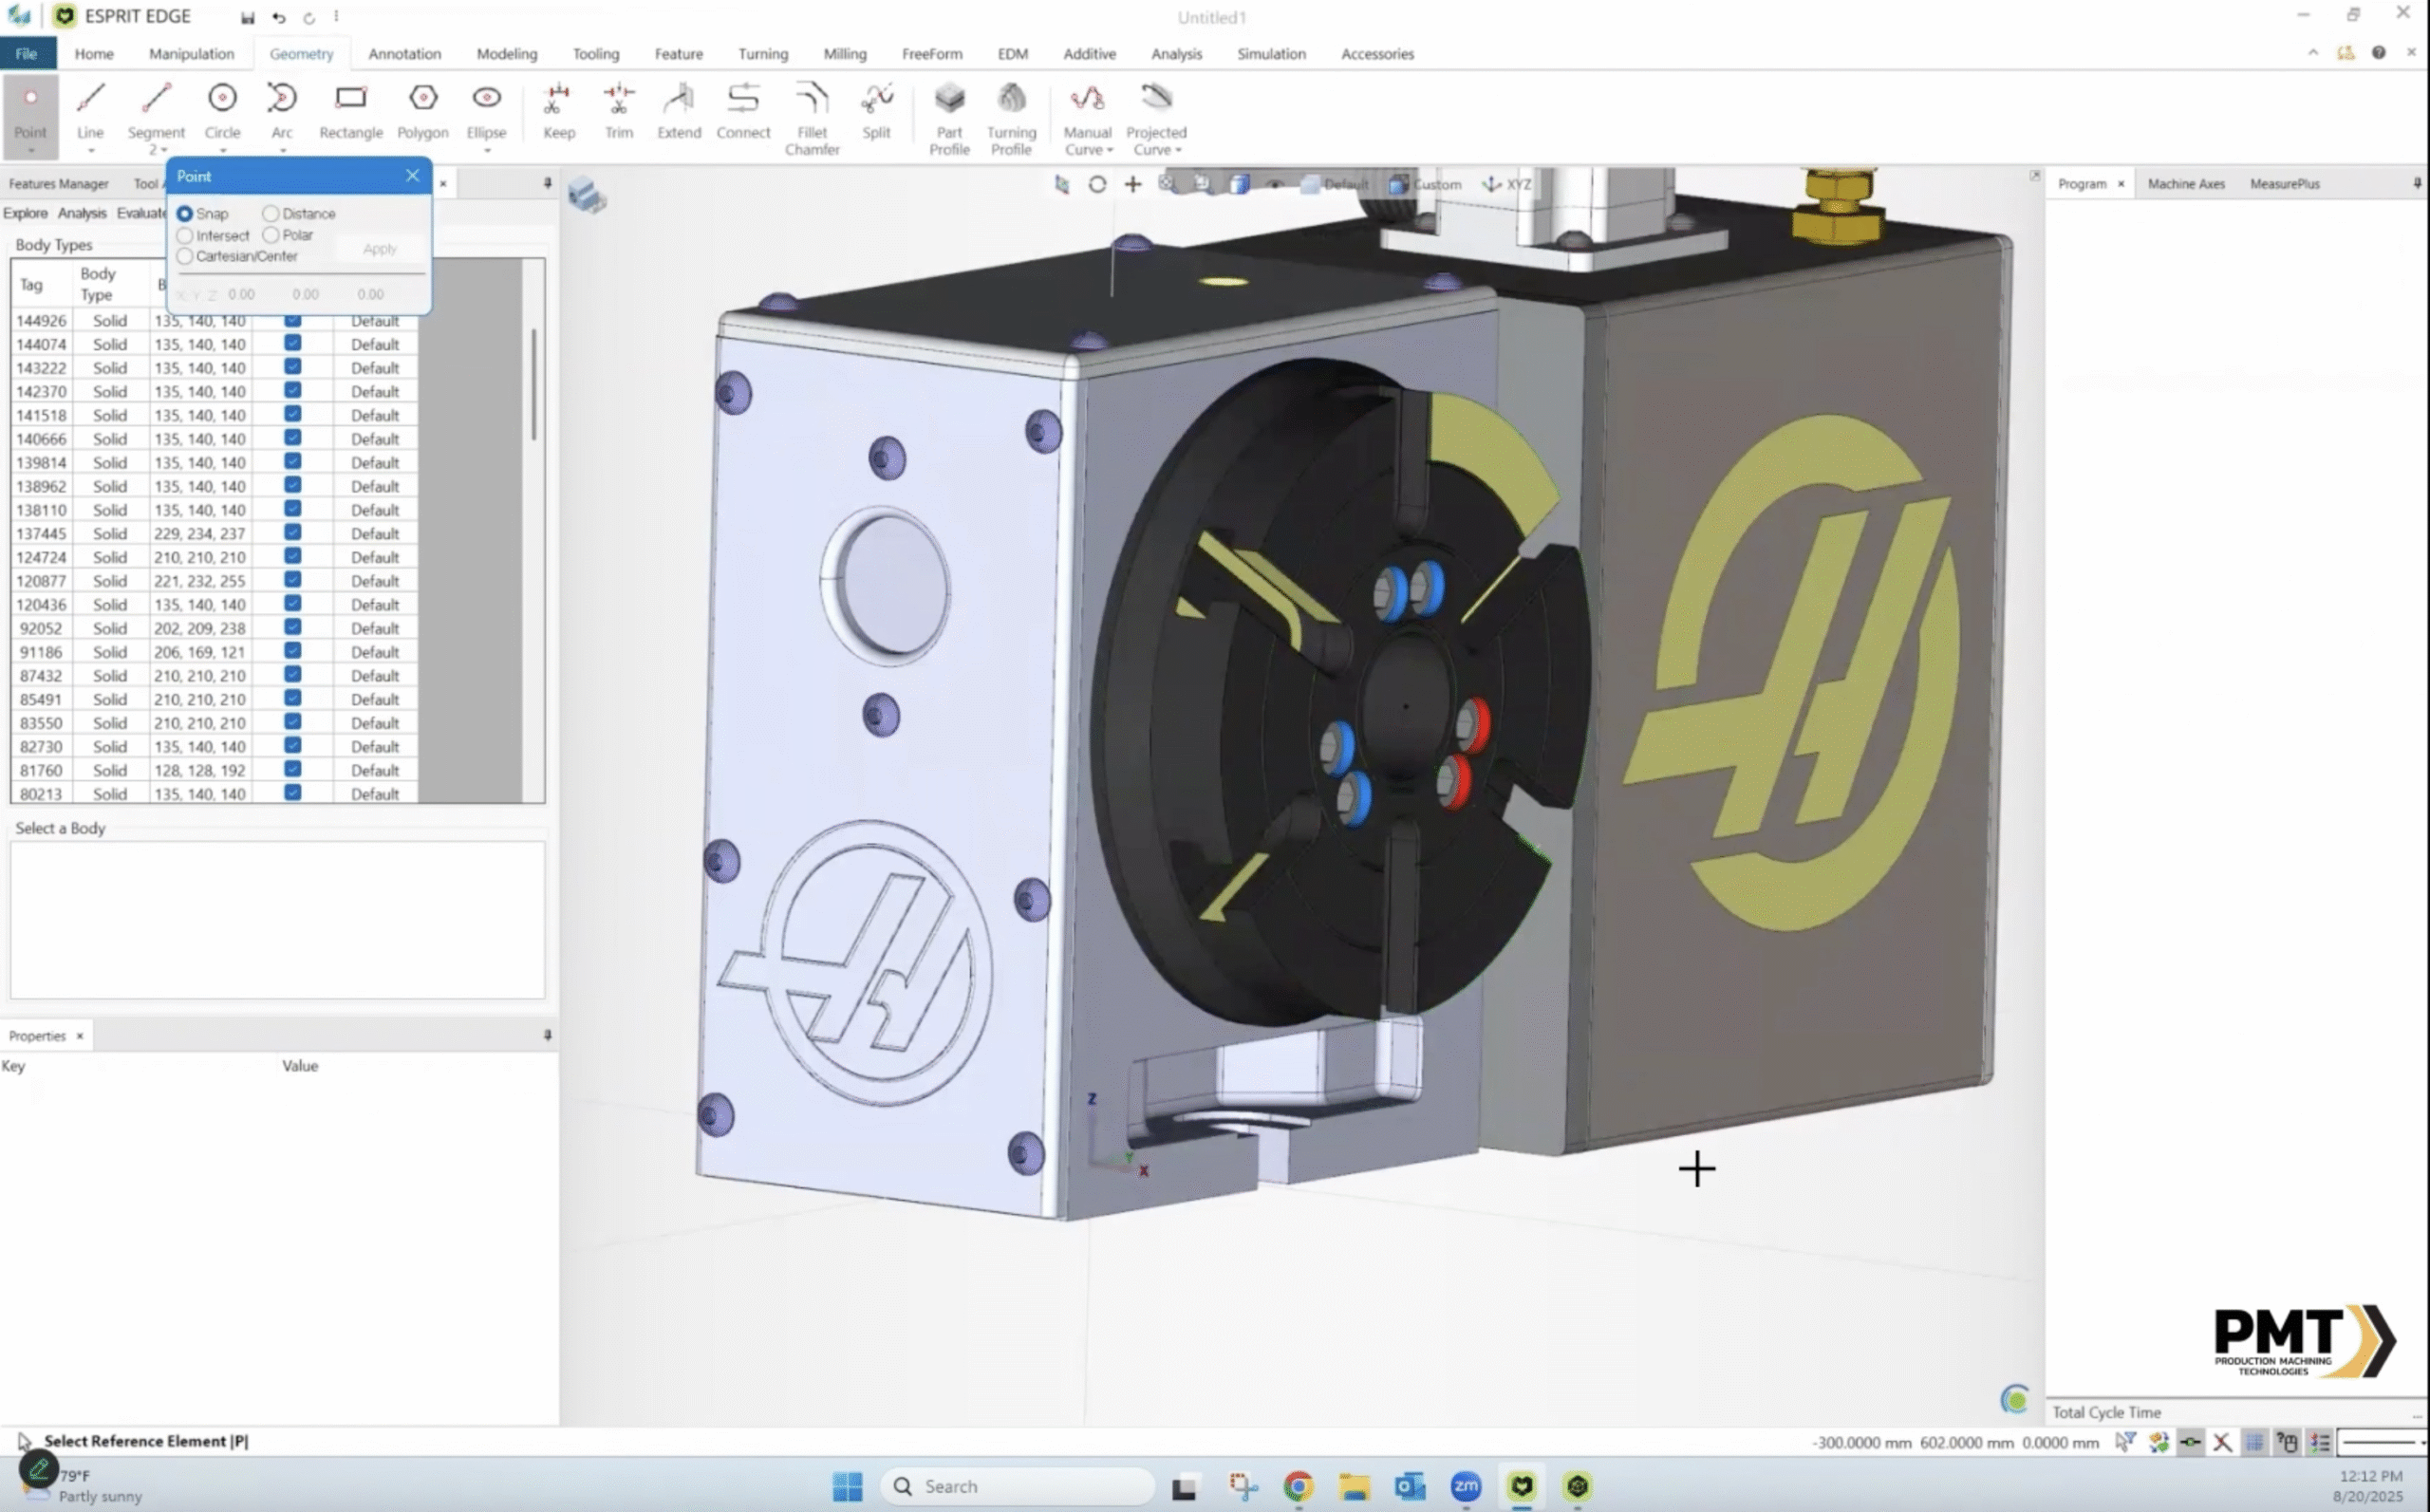Close the Point dialog
Screen dimensions: 2430x1512
point(413,176)
